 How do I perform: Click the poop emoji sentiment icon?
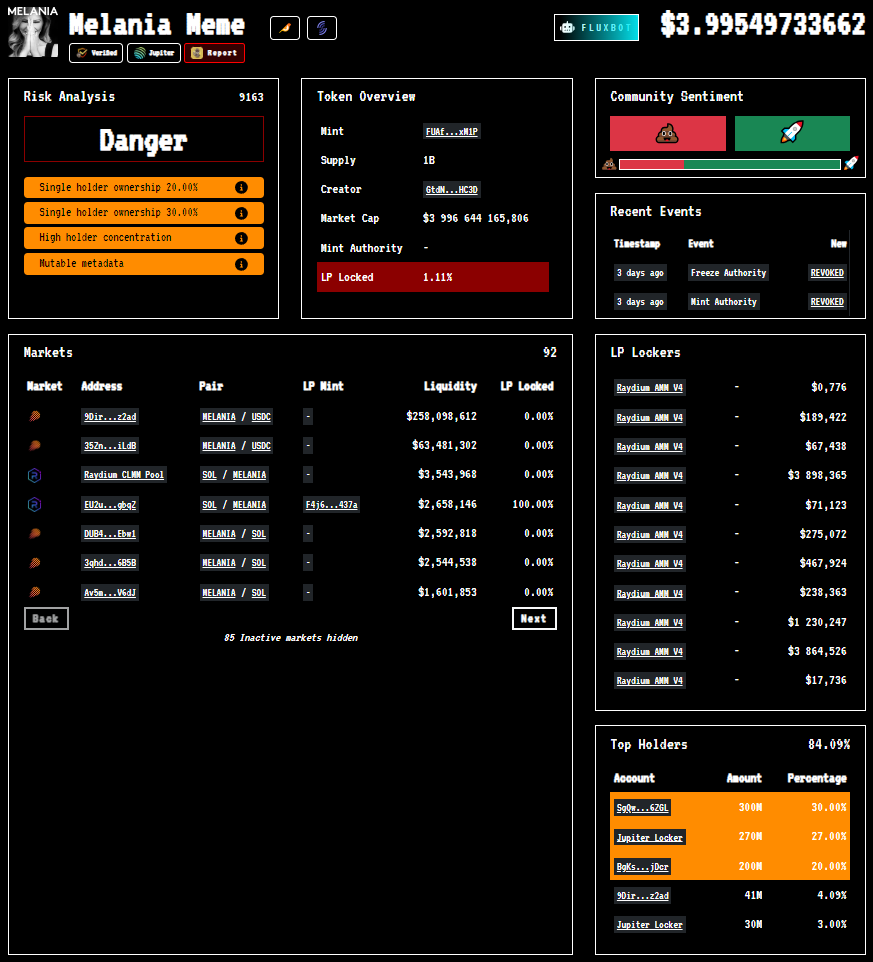[x=668, y=133]
